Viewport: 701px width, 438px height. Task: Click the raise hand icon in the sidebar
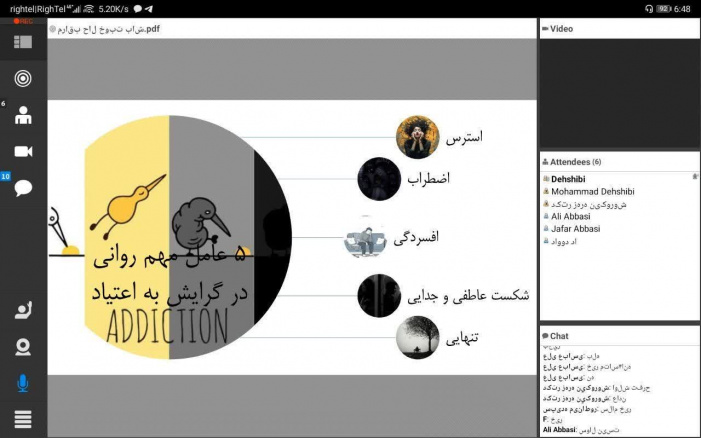point(23,311)
